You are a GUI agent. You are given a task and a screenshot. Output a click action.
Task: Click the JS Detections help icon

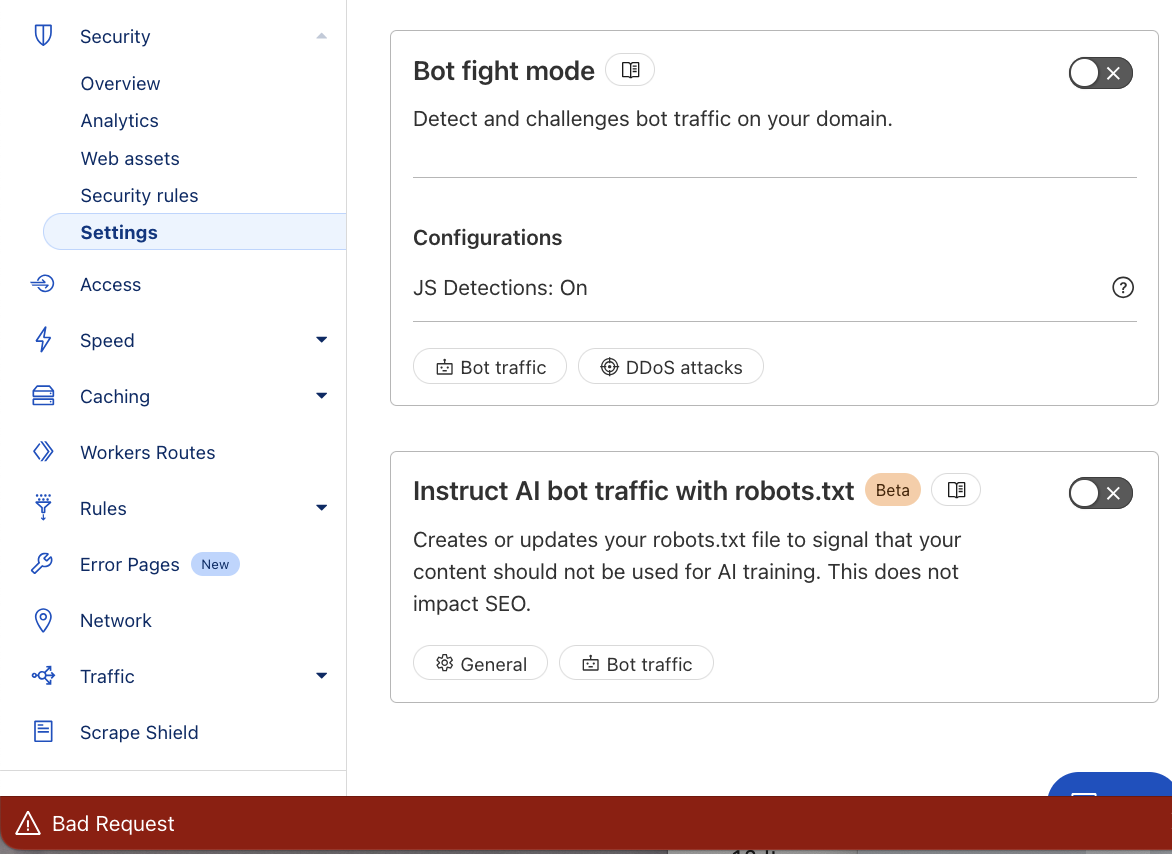[1123, 287]
